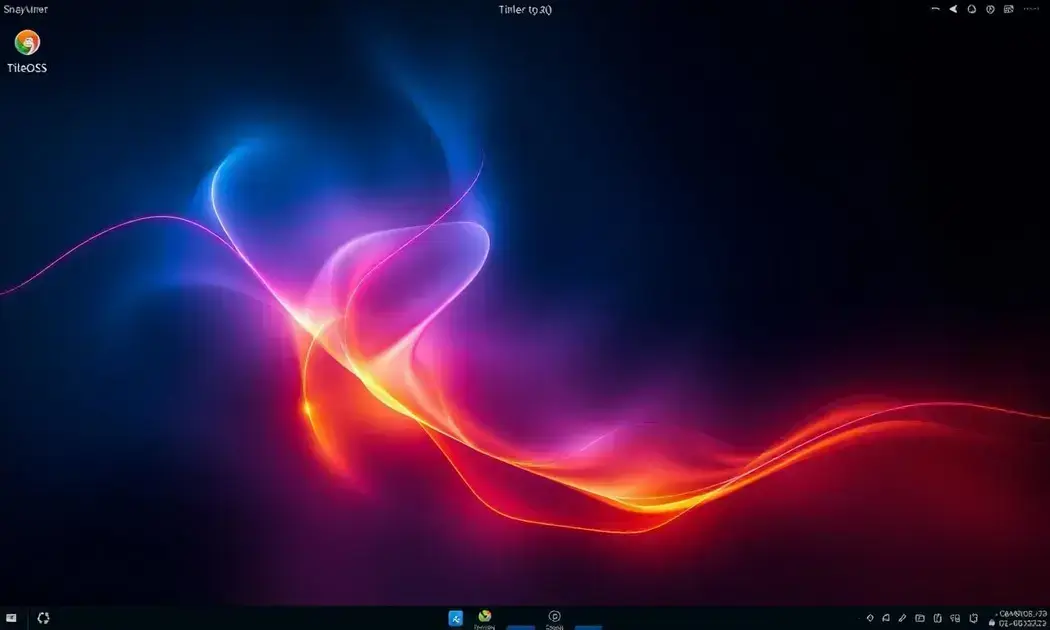This screenshot has width=1050, height=630.
Task: Open the dotted overflow menu at top-right corner
Action: pyautogui.click(x=1031, y=9)
